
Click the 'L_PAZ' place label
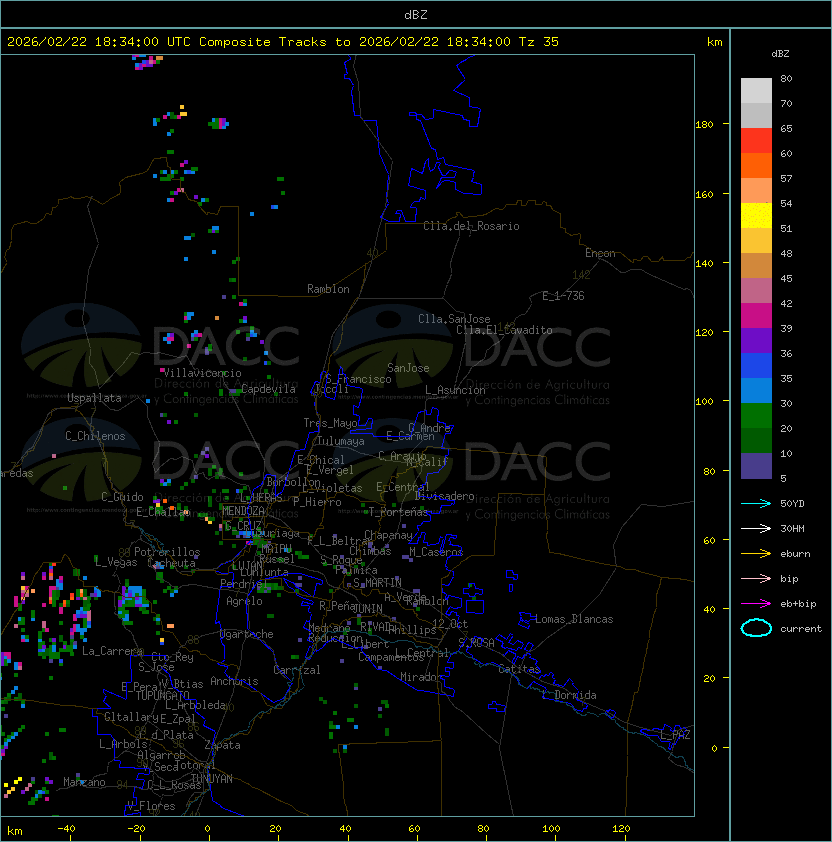coord(675,735)
